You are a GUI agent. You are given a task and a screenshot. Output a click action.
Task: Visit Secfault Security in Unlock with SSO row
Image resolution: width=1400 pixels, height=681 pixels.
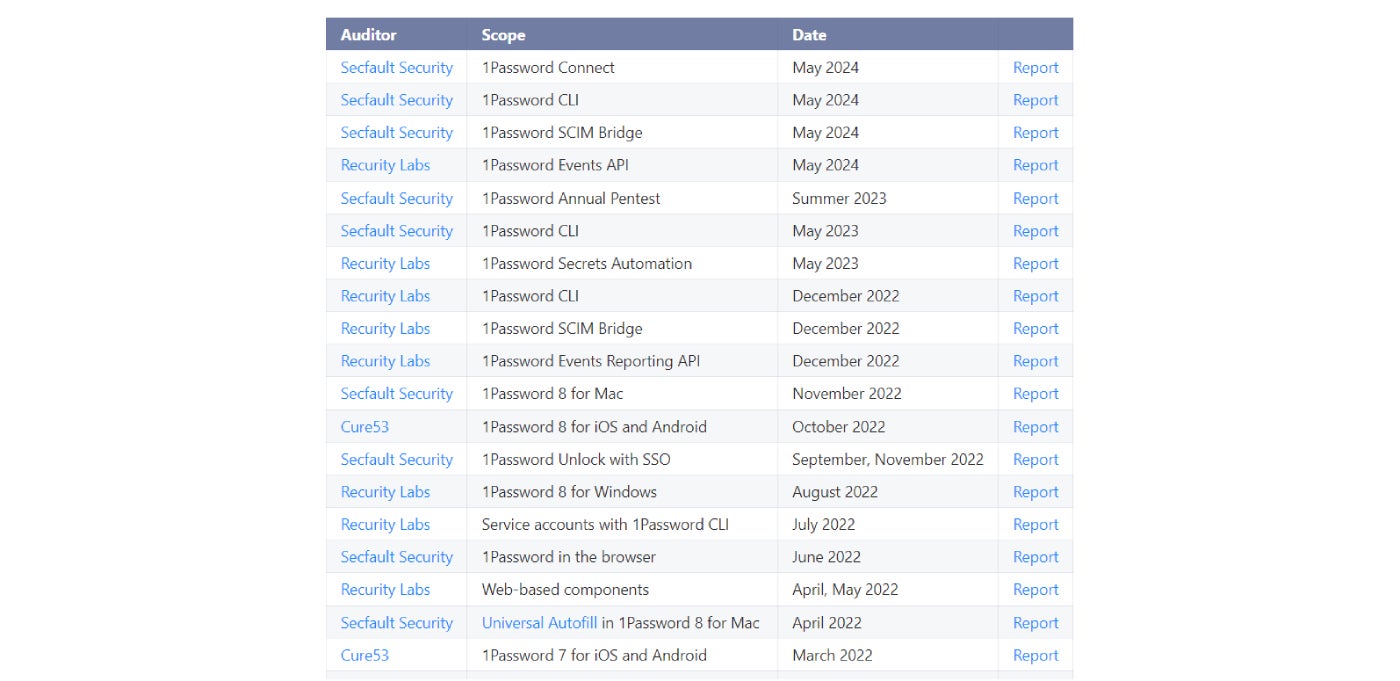coord(397,459)
